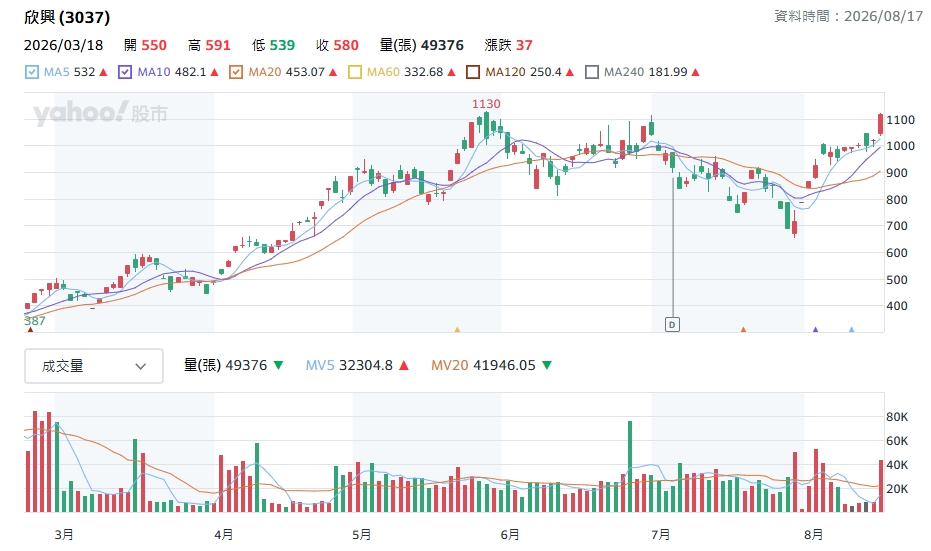Click the 欣興 (3037) stock title
931x551 pixels.
click(67, 17)
